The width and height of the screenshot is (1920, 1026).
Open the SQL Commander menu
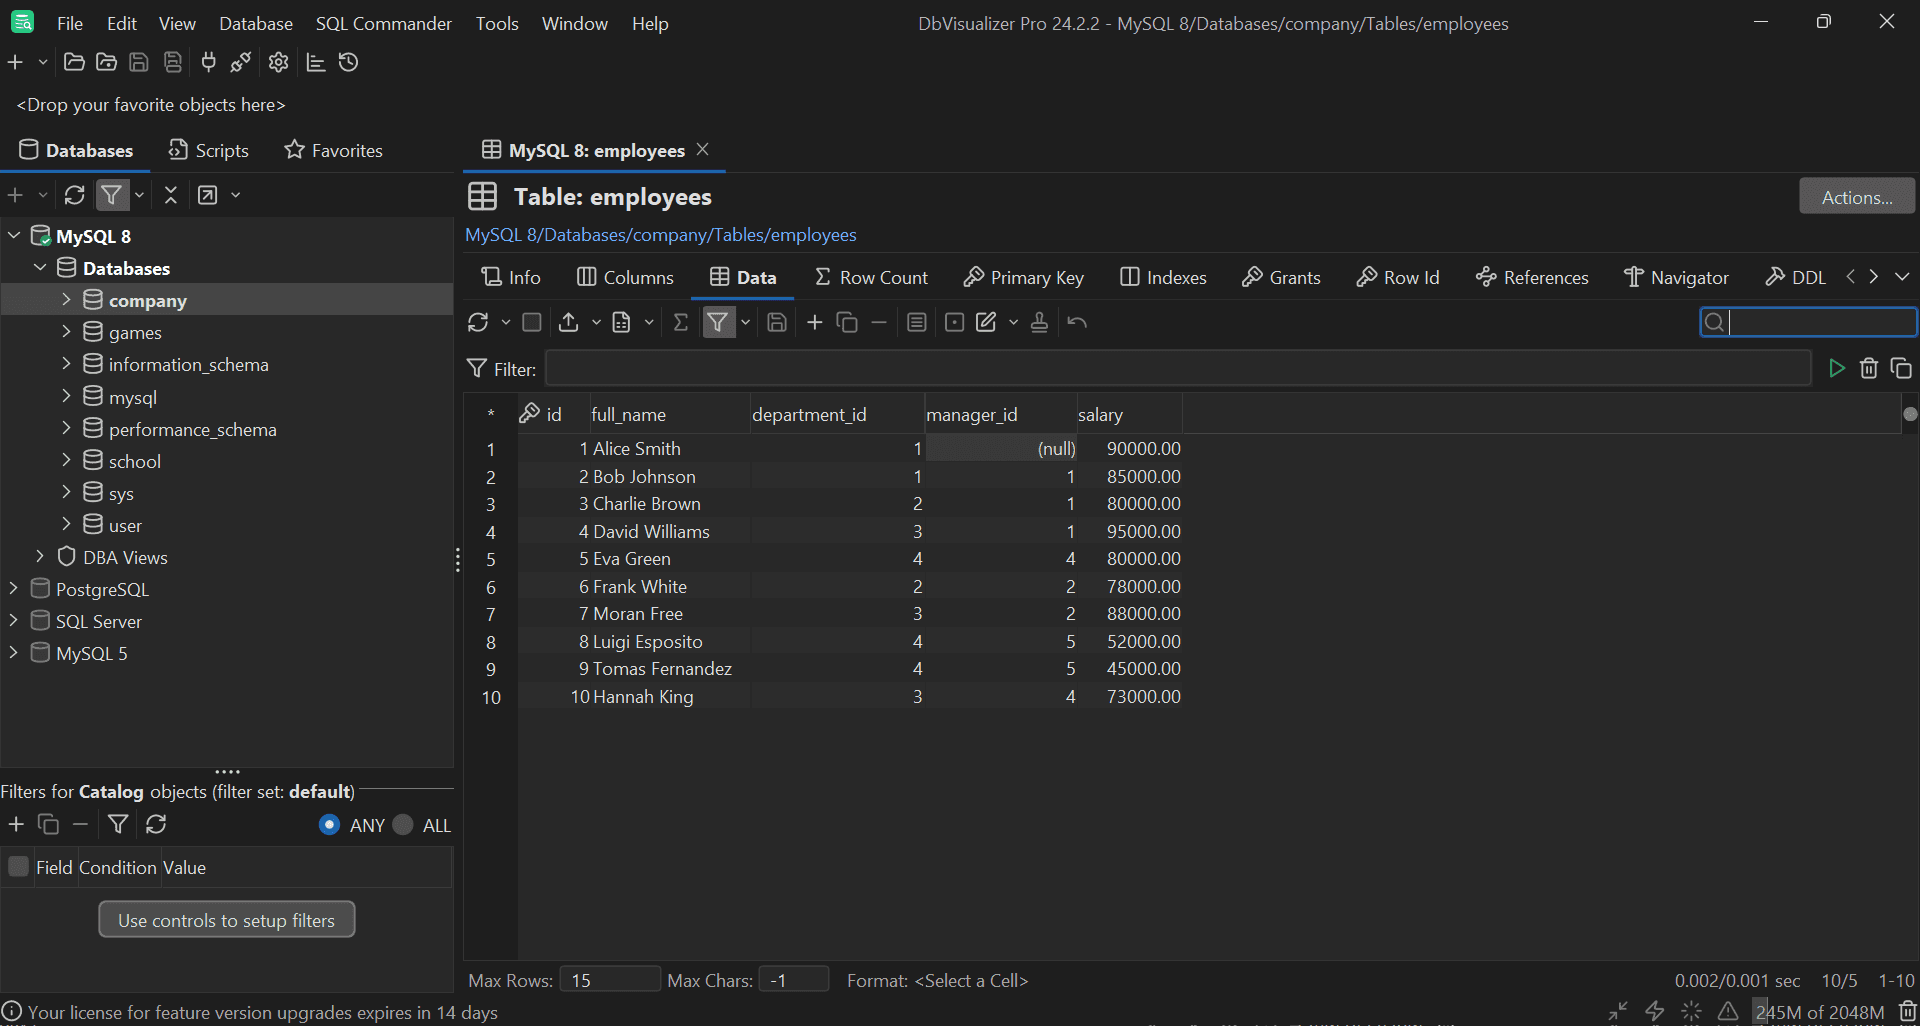click(383, 23)
